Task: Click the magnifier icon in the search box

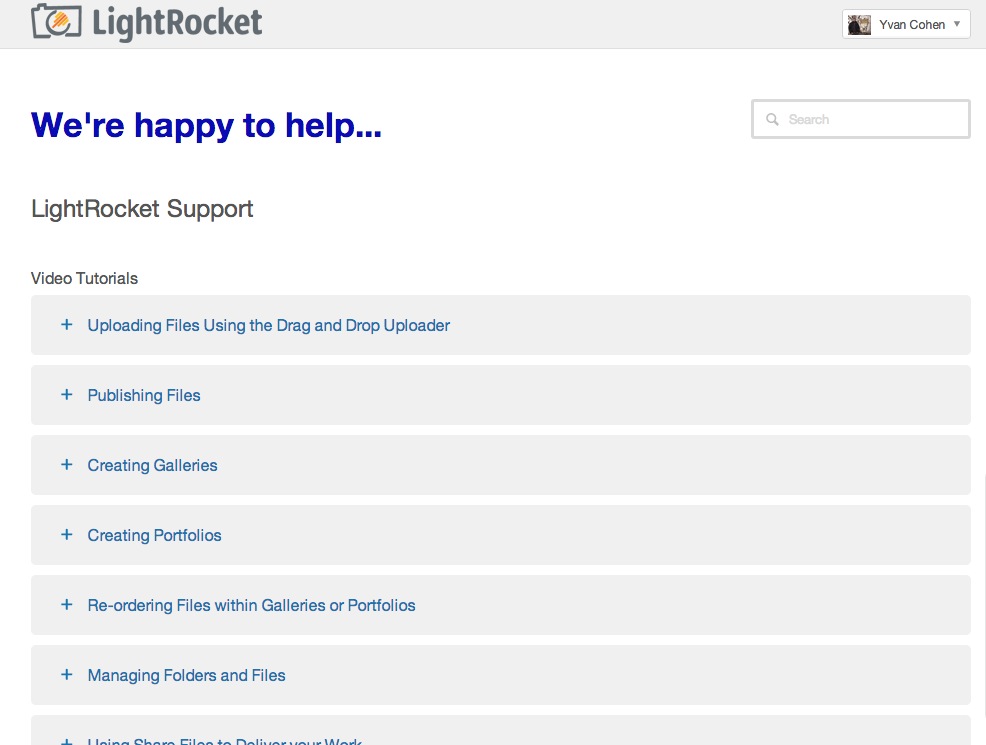Action: [772, 119]
